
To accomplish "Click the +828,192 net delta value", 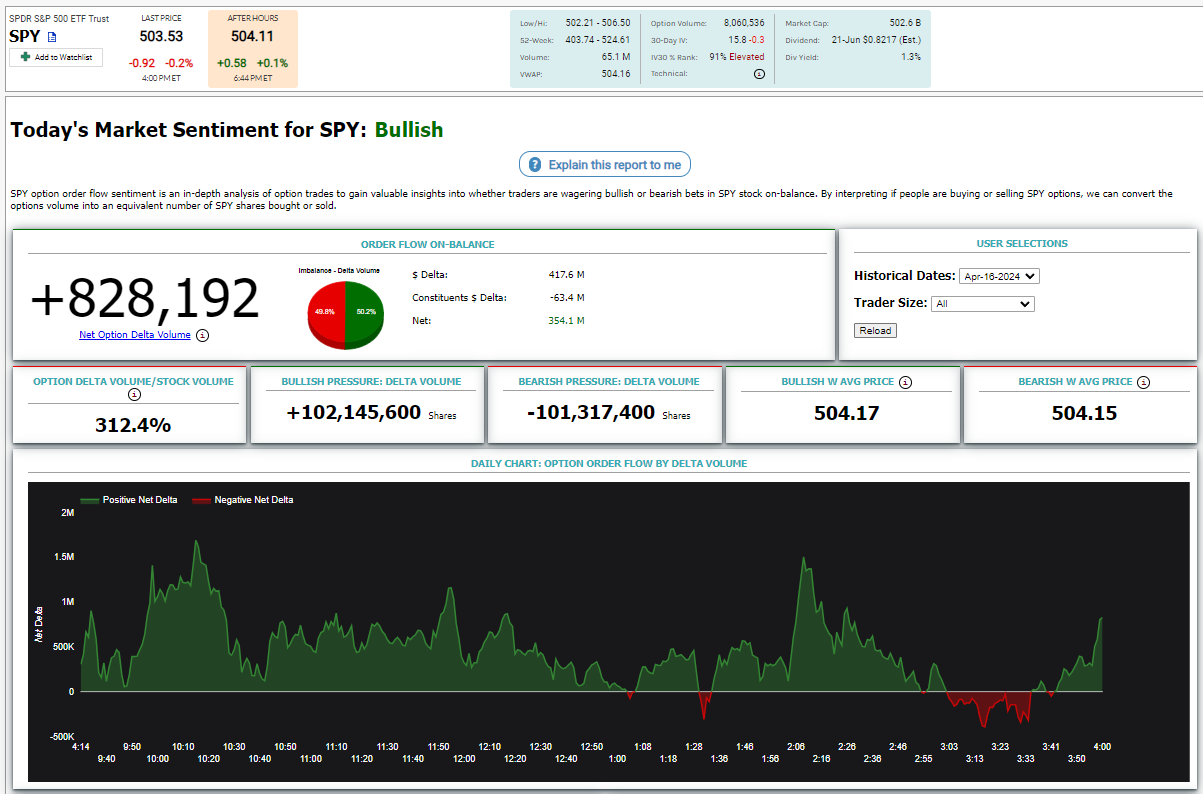I will [x=145, y=298].
